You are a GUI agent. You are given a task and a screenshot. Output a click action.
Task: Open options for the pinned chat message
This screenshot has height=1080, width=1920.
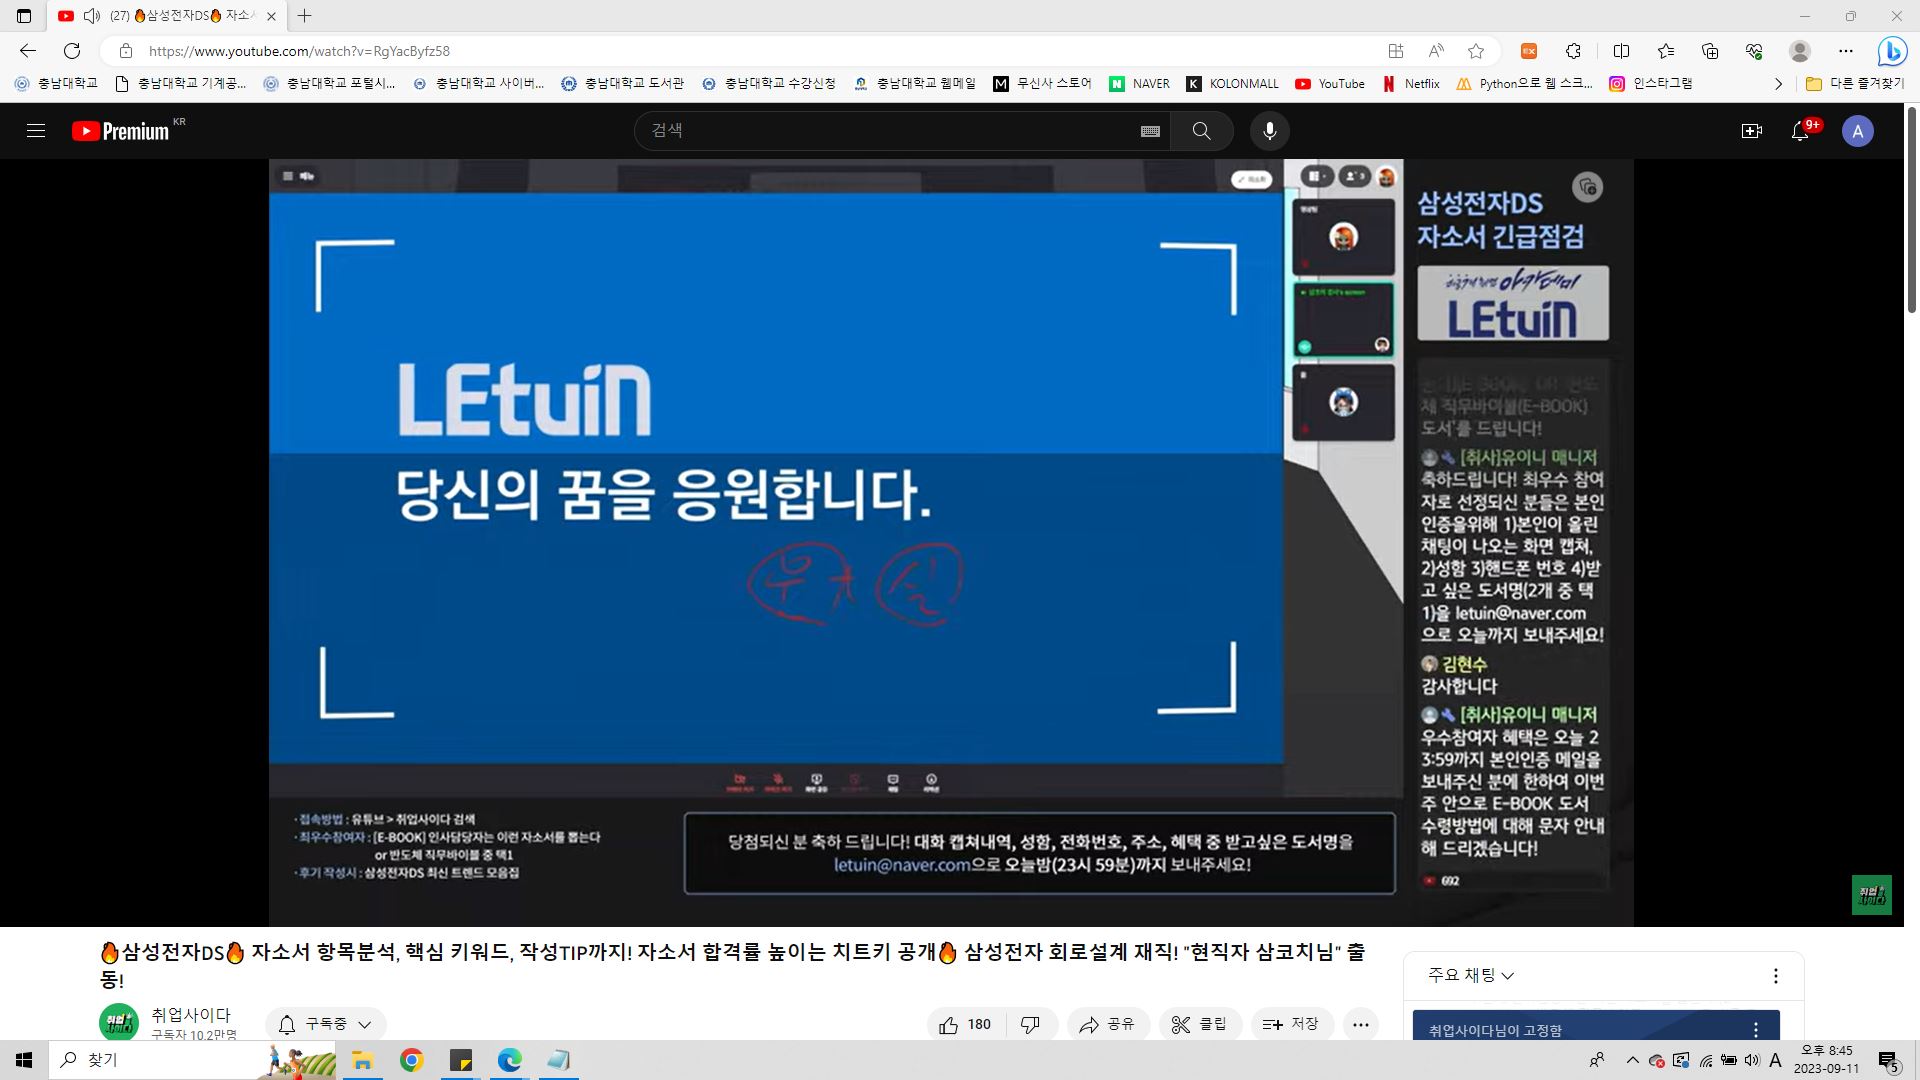[x=1756, y=1030]
